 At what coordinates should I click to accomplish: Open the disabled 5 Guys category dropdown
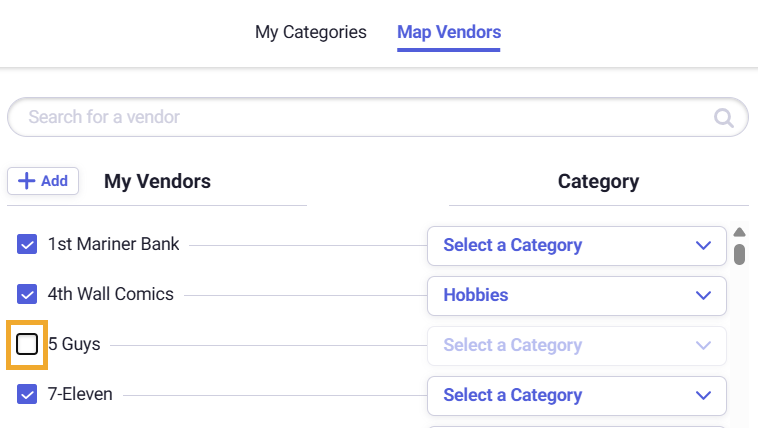(x=576, y=345)
